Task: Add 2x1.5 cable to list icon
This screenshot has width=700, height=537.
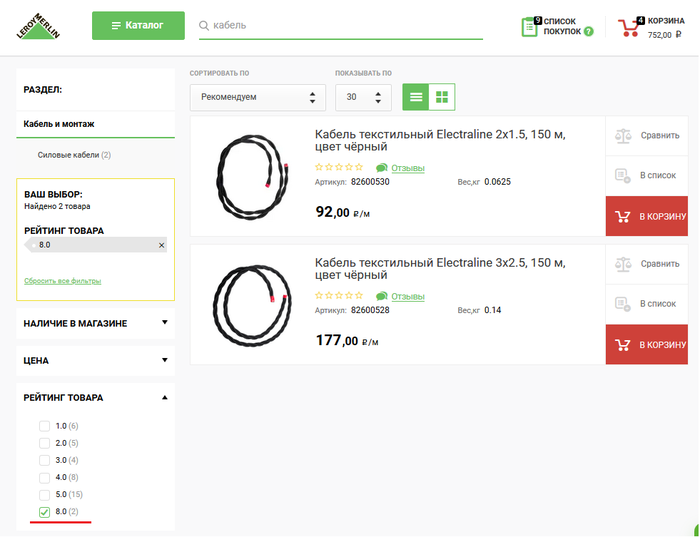Action: pyautogui.click(x=623, y=175)
